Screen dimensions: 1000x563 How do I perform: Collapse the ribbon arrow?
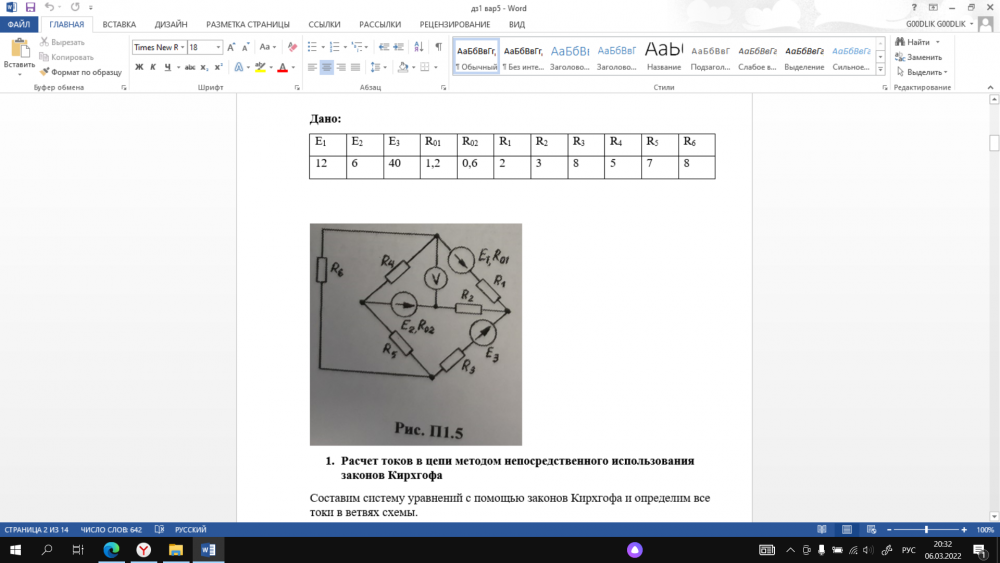(x=990, y=87)
